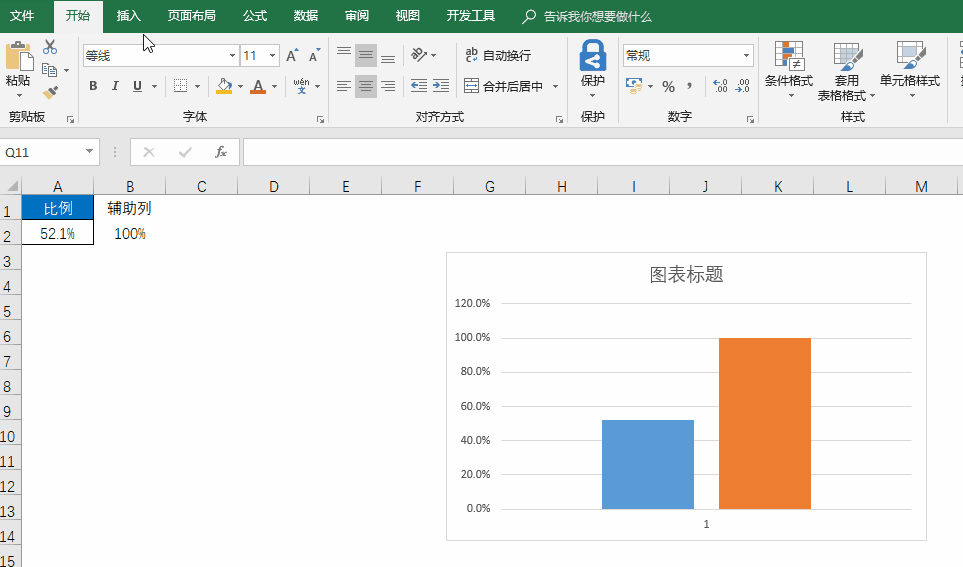Toggle Italic formatting
The width and height of the screenshot is (963, 567).
115,86
